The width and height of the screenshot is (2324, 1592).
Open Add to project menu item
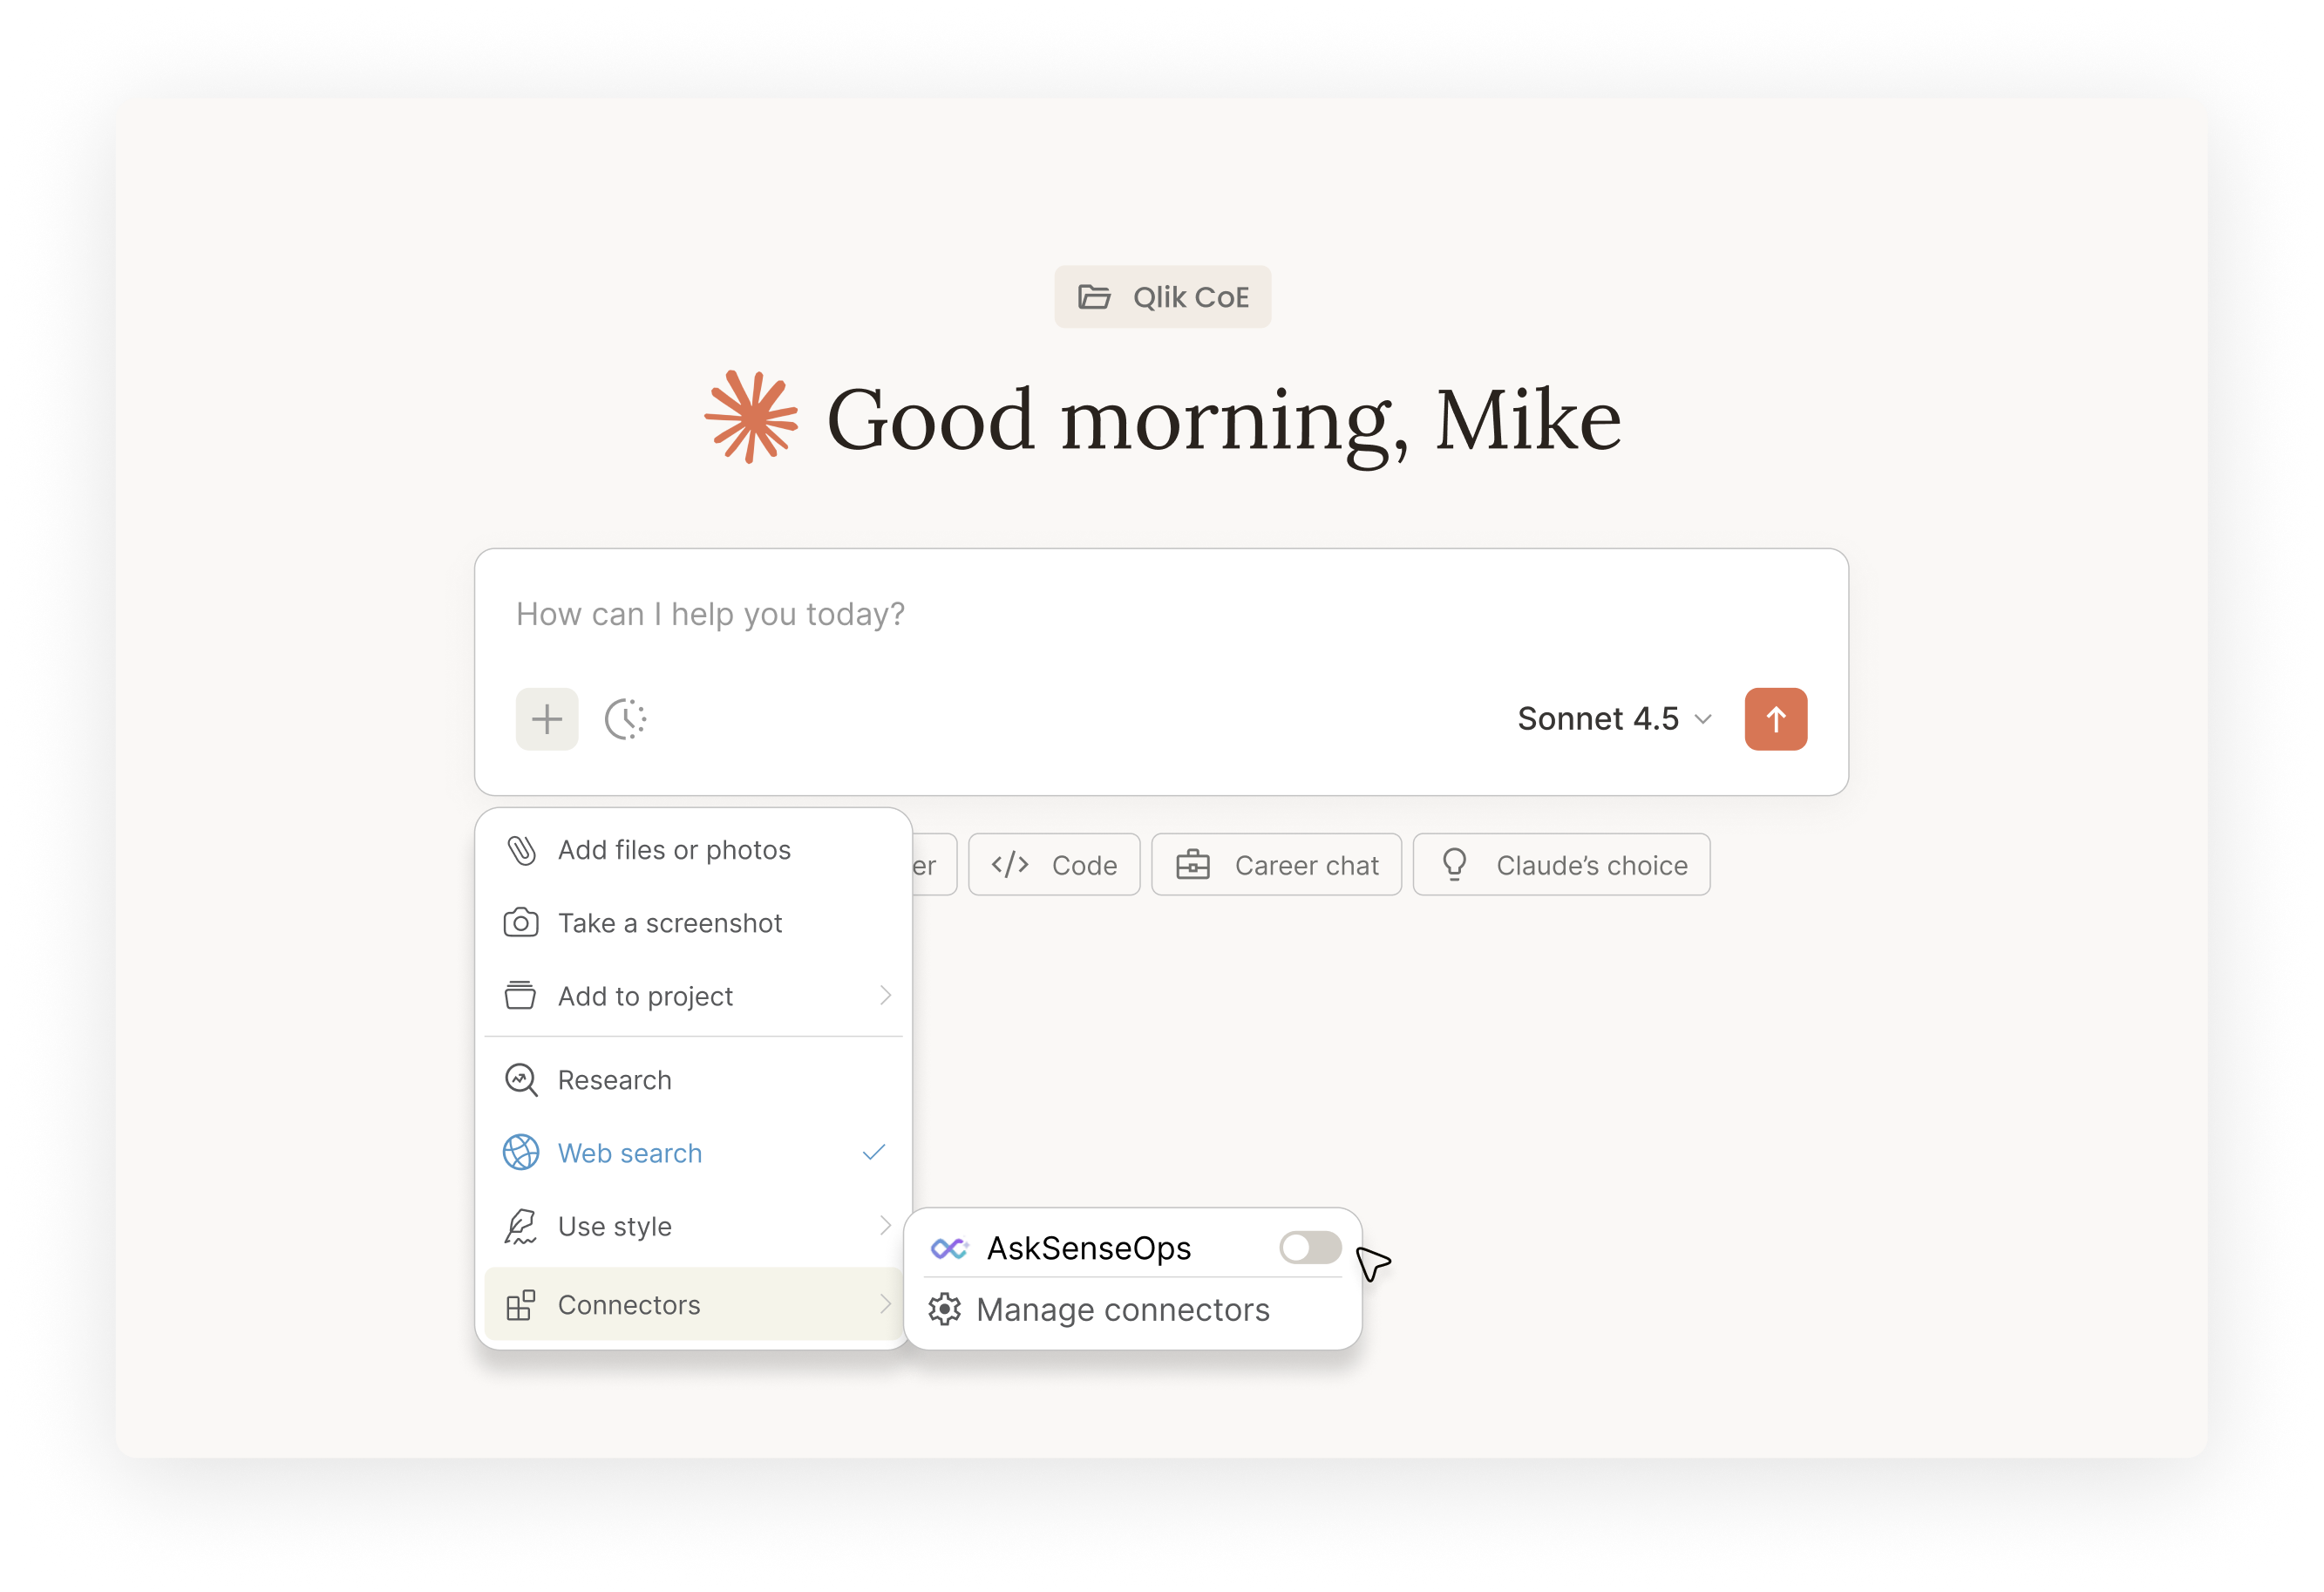coord(693,996)
